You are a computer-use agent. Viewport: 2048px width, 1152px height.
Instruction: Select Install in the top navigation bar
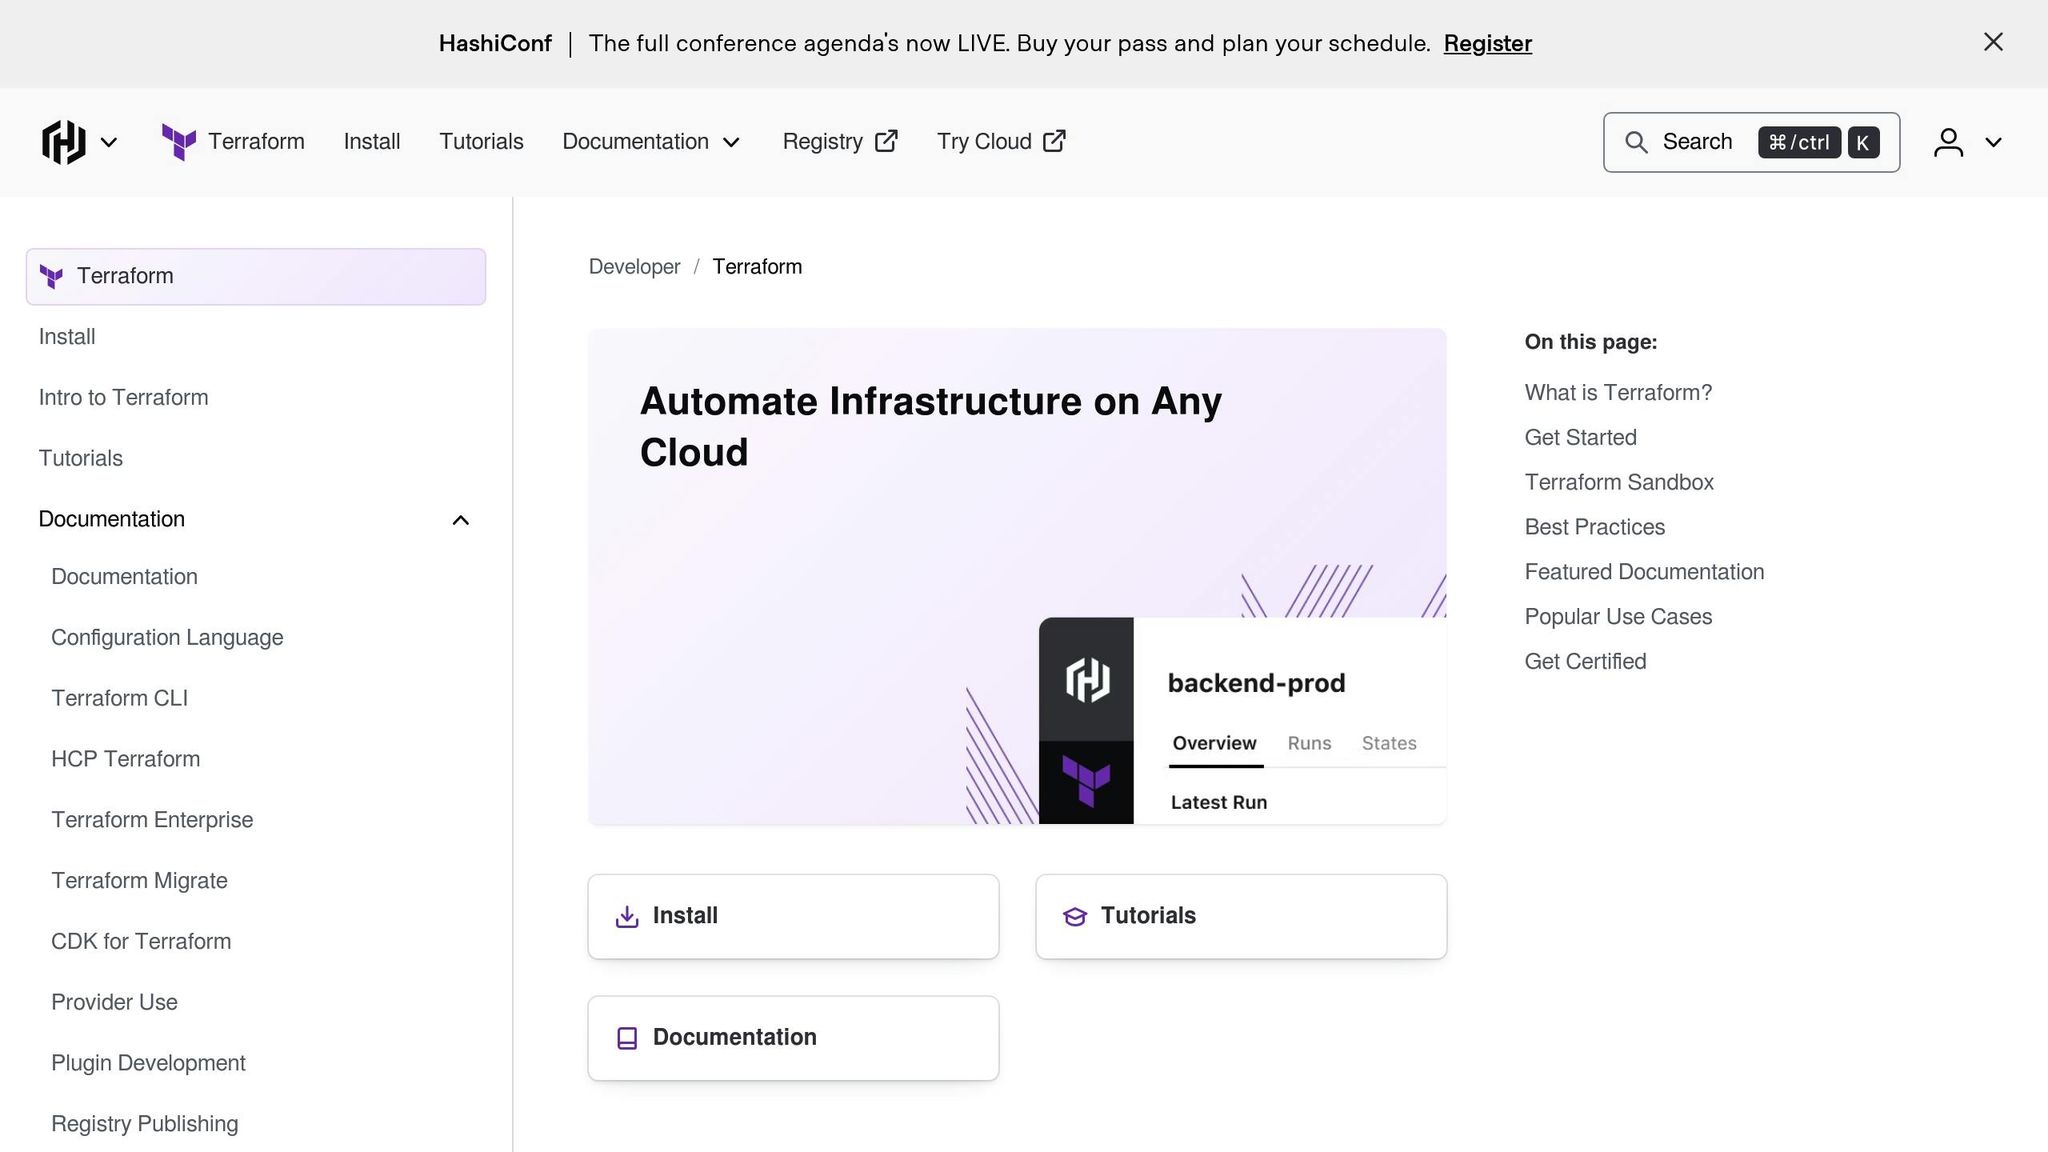372,142
